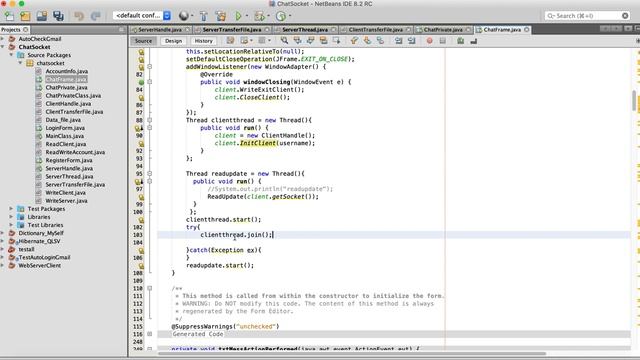Click the Save All toolbar icon
This screenshot has width=640, height=360.
click(x=58, y=16)
